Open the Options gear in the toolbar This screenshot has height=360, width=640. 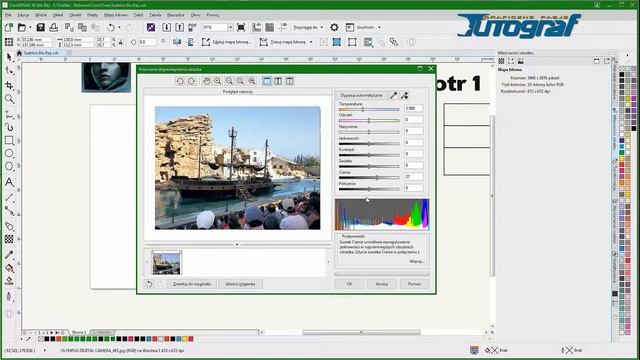[334, 27]
